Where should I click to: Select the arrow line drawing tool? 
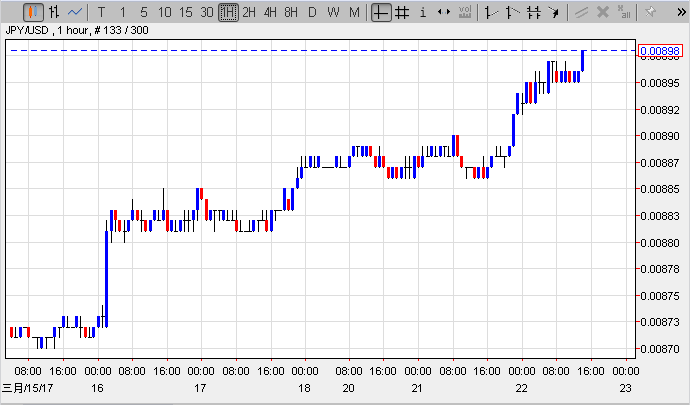554,12
